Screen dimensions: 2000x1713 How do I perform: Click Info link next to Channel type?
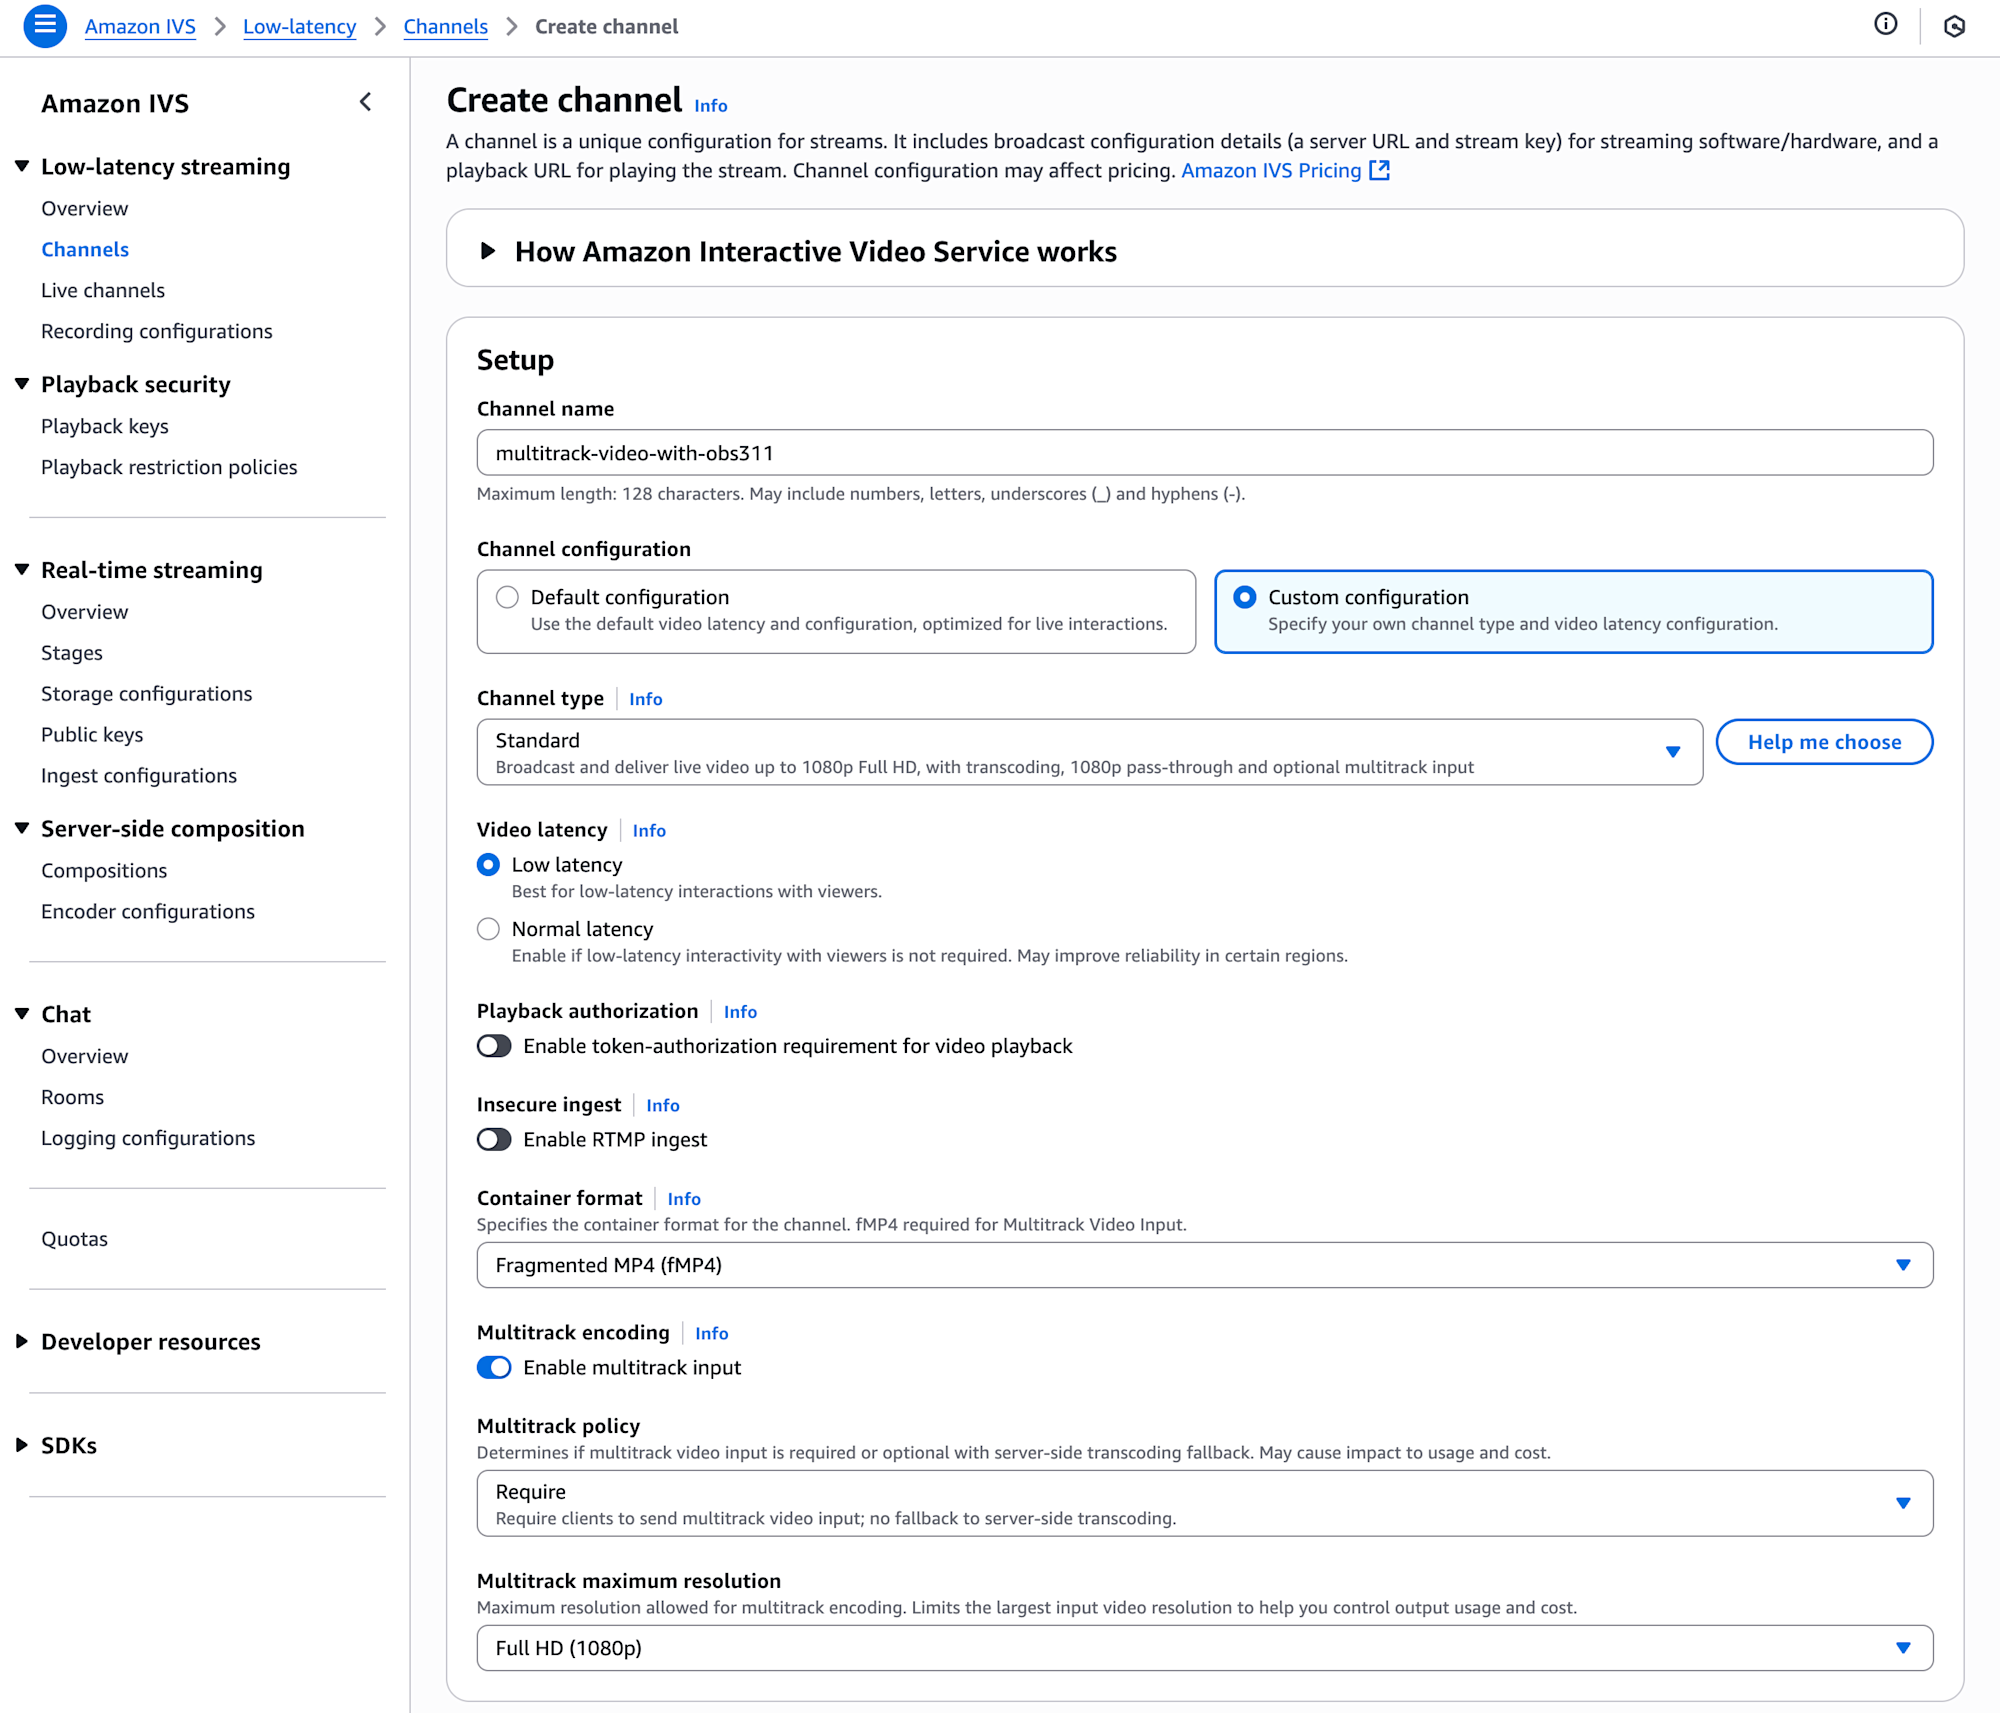(x=646, y=699)
